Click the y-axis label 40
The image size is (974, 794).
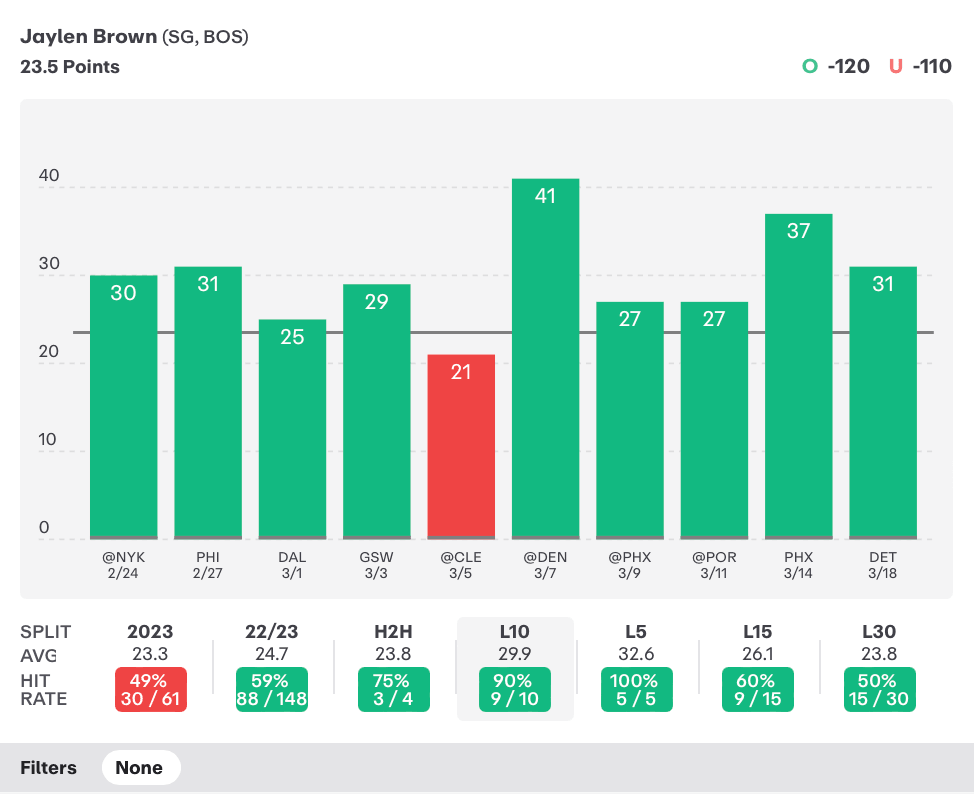[x=49, y=175]
